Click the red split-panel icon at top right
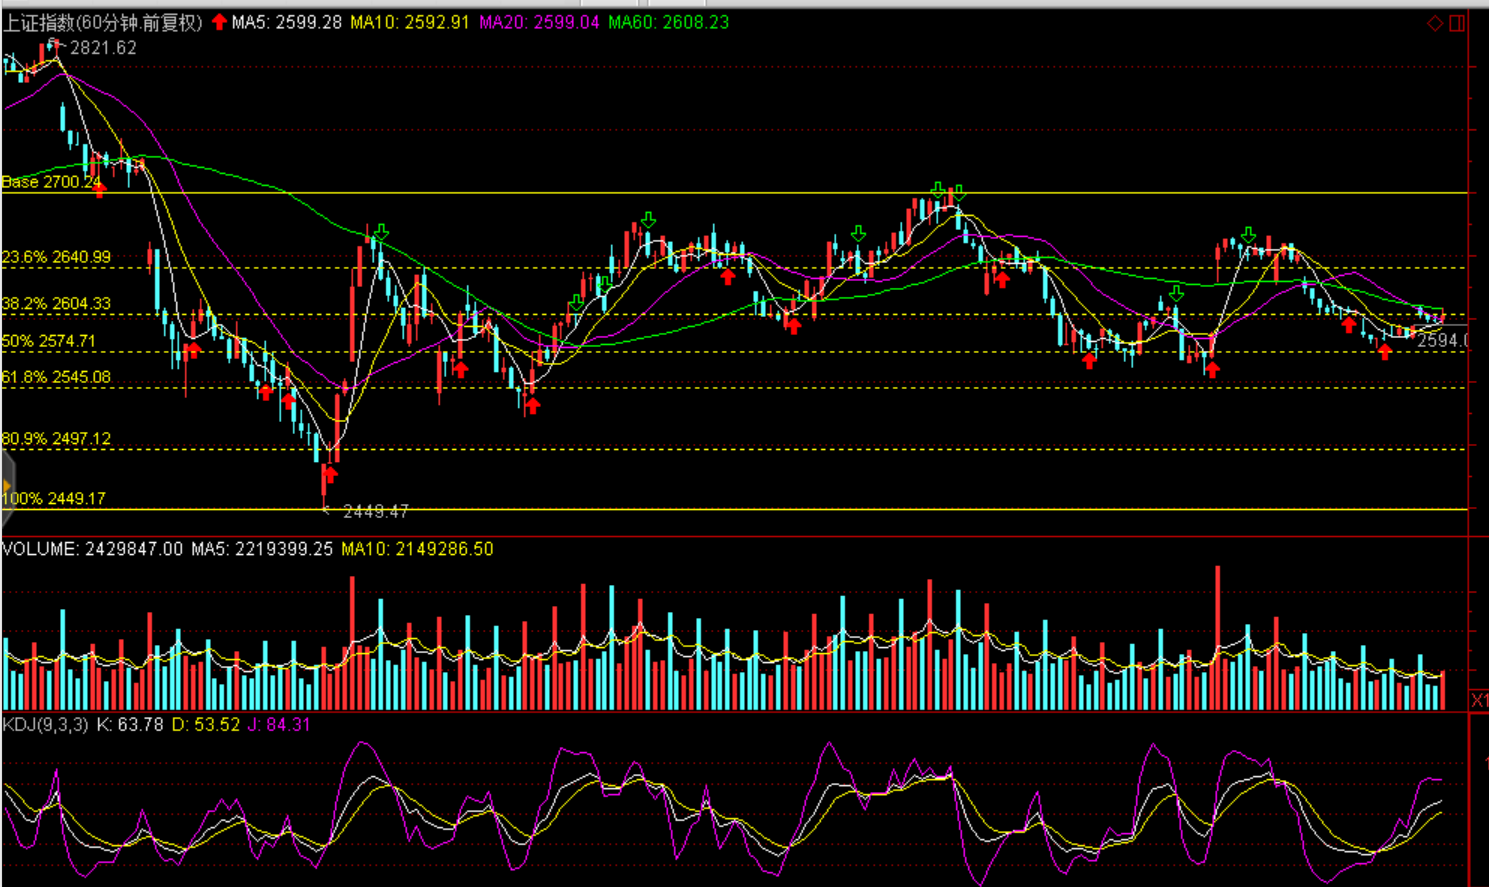Screen dimensions: 1489x887 click(x=1457, y=23)
